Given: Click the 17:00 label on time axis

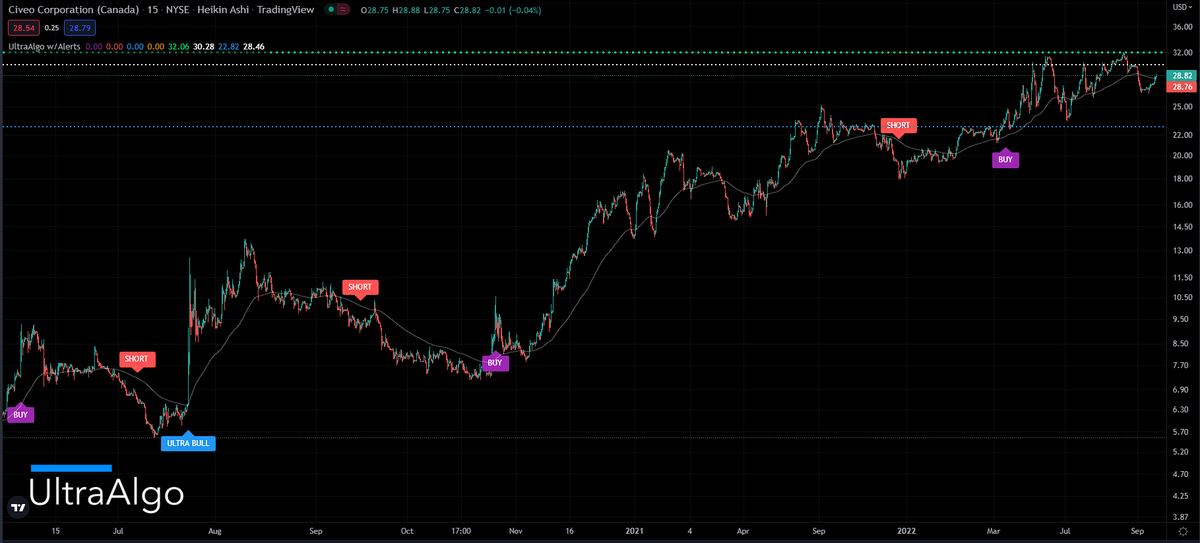Looking at the screenshot, I should point(461,530).
